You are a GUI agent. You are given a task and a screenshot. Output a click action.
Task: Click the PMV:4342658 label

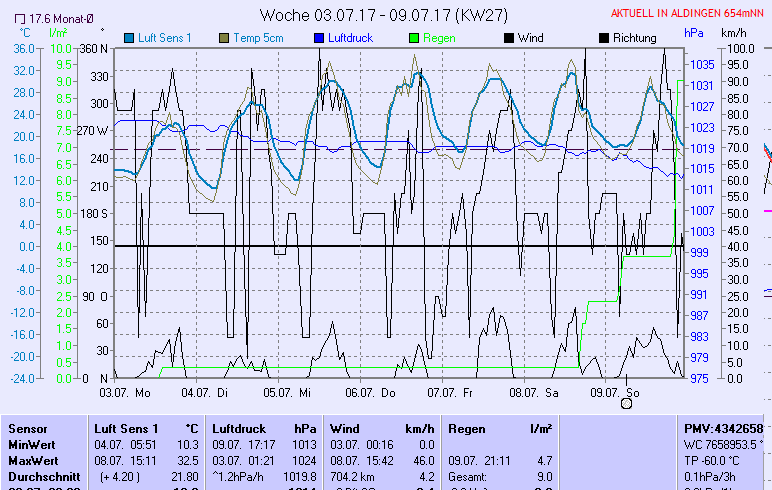[724, 428]
